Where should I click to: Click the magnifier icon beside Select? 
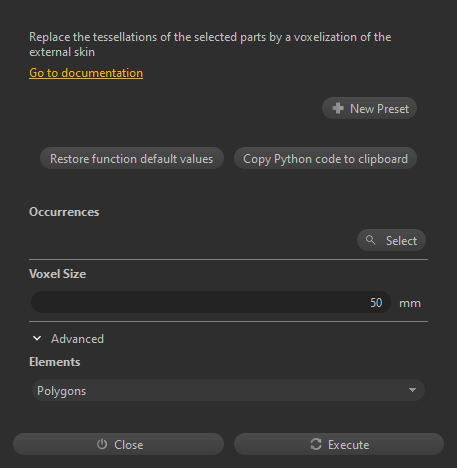370,240
